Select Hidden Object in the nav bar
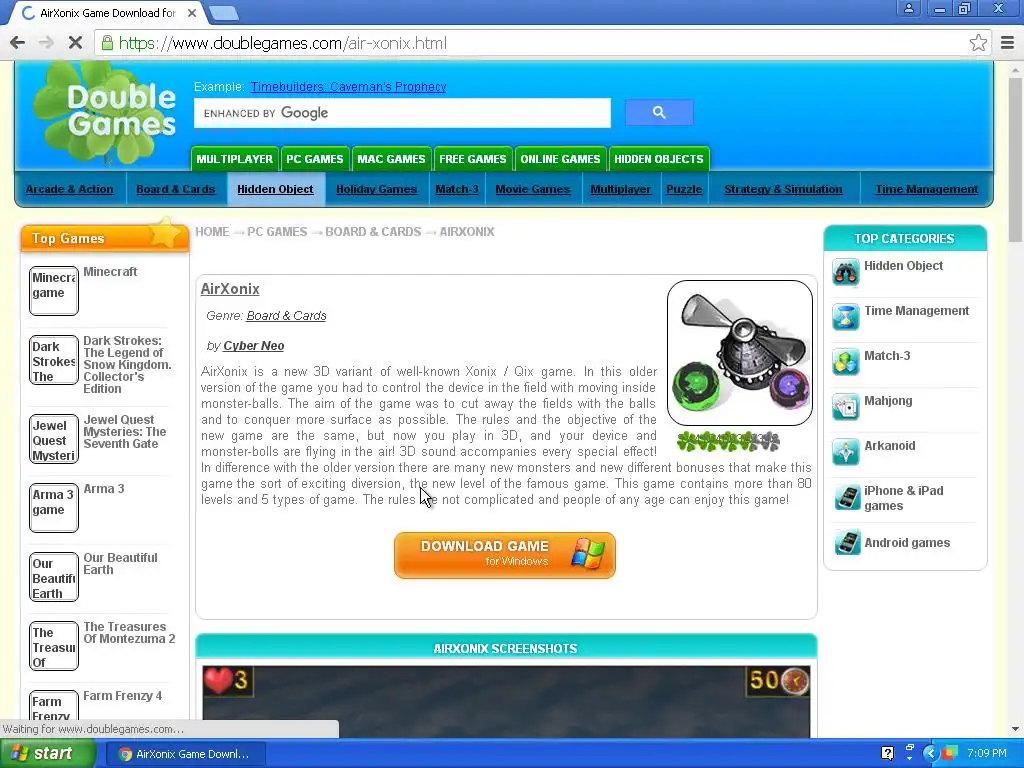1024x768 pixels. coord(276,189)
